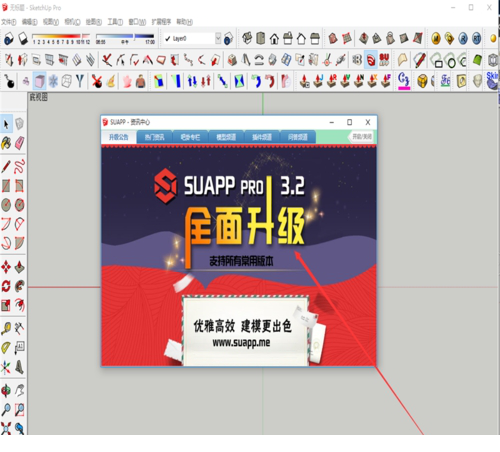Click the black bomb plugin icon
This screenshot has height=452, width=500.
point(9,81)
